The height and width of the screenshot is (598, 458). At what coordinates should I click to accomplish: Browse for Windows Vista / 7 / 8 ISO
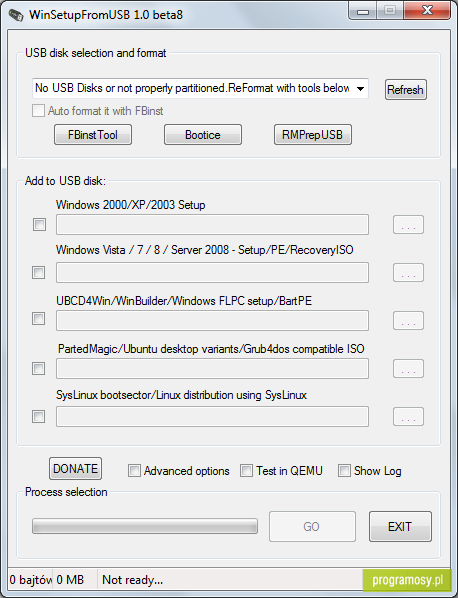tap(408, 272)
